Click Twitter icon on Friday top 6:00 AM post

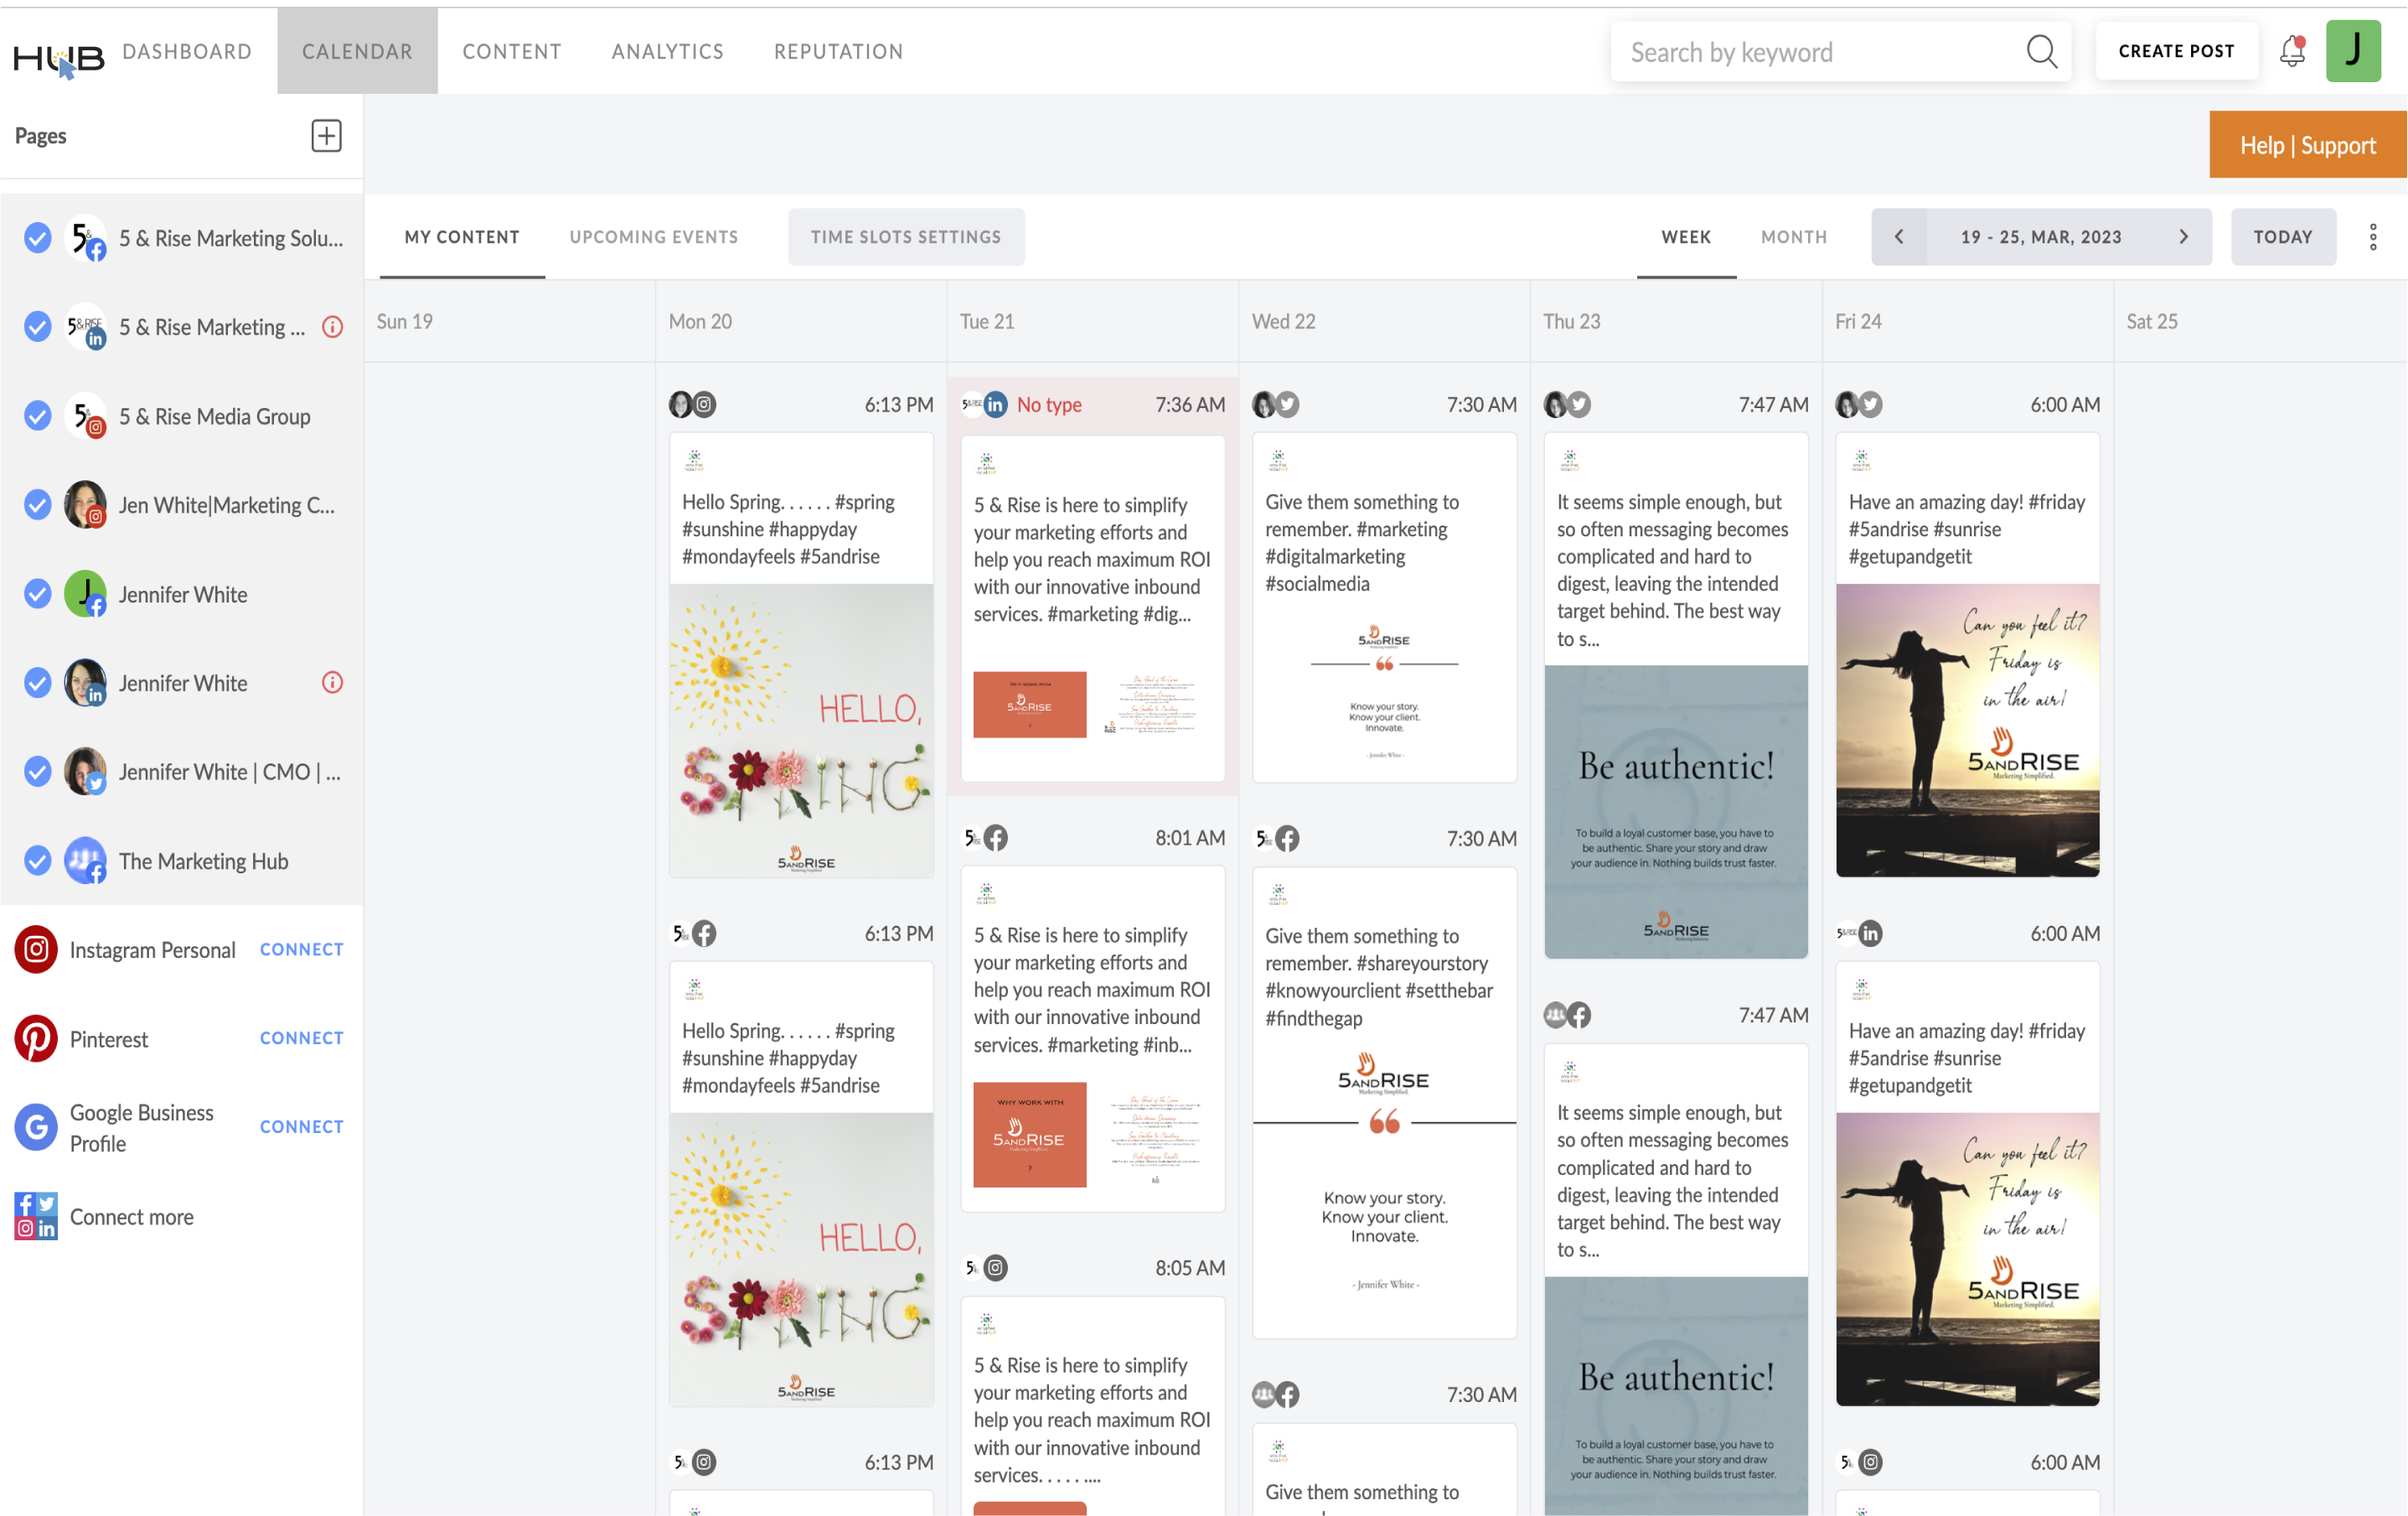coord(1870,405)
